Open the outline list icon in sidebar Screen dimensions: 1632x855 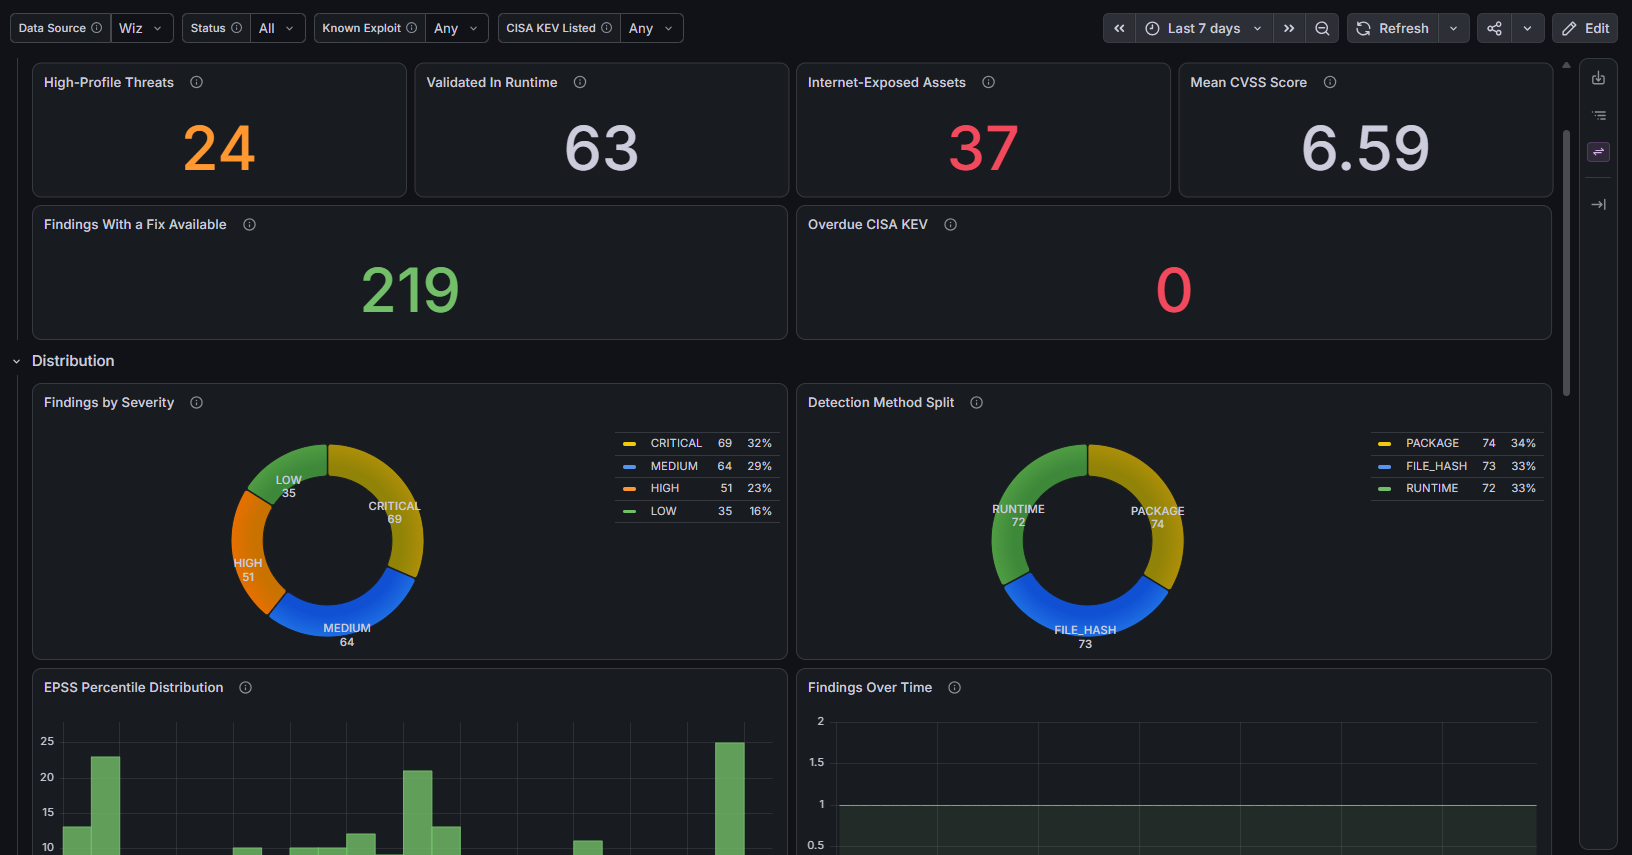point(1598,115)
